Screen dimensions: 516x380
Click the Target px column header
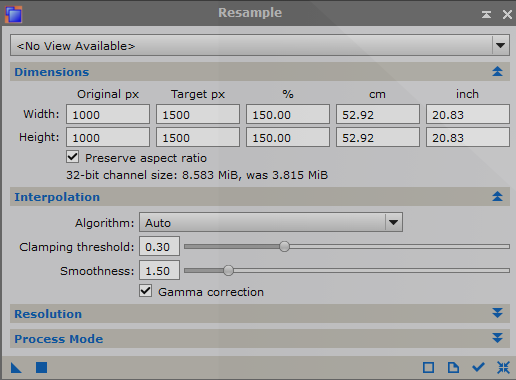[x=198, y=94]
